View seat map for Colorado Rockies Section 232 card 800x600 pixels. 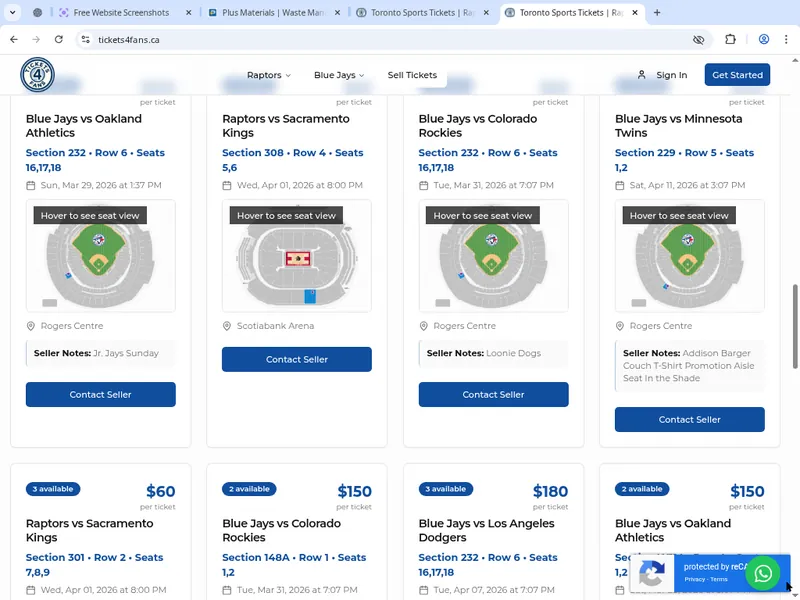click(493, 256)
